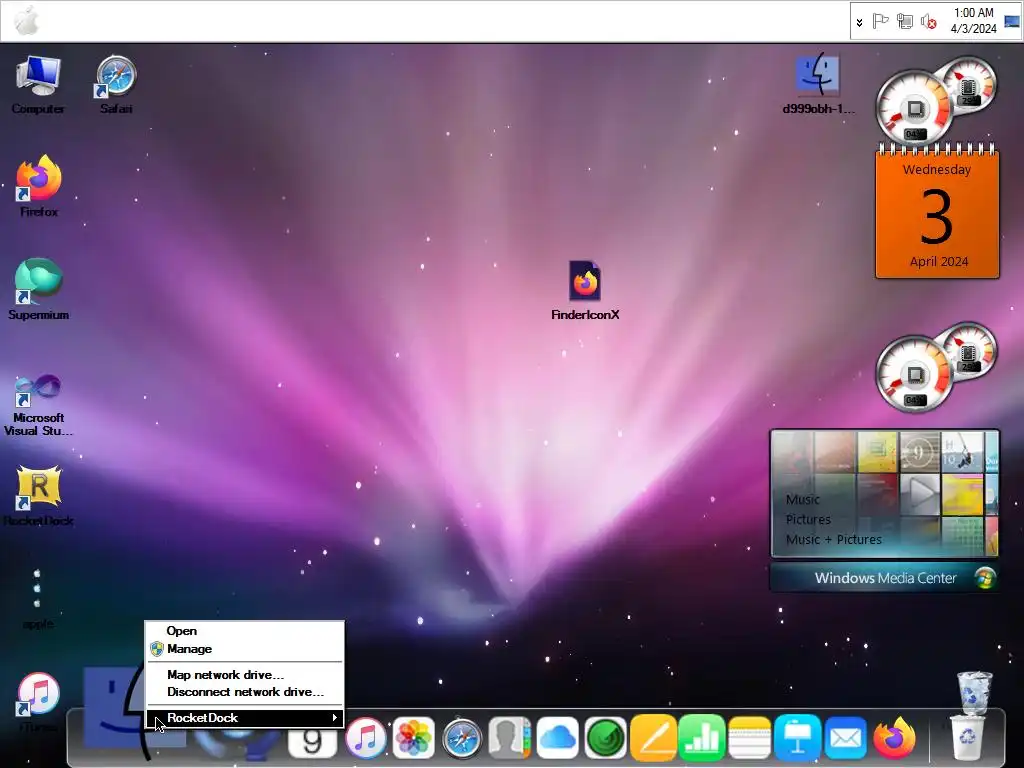Screen dimensions: 1024x768
Task: Click Pictures in the Media Center gadget
Action: [x=808, y=519]
